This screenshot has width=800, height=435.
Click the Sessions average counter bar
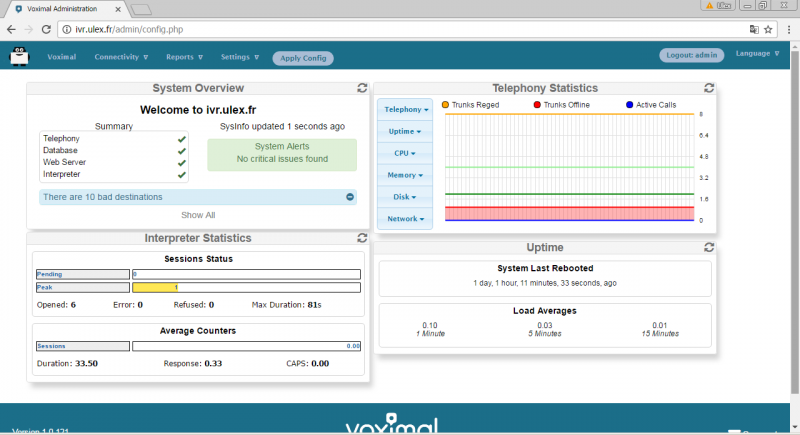(x=246, y=346)
